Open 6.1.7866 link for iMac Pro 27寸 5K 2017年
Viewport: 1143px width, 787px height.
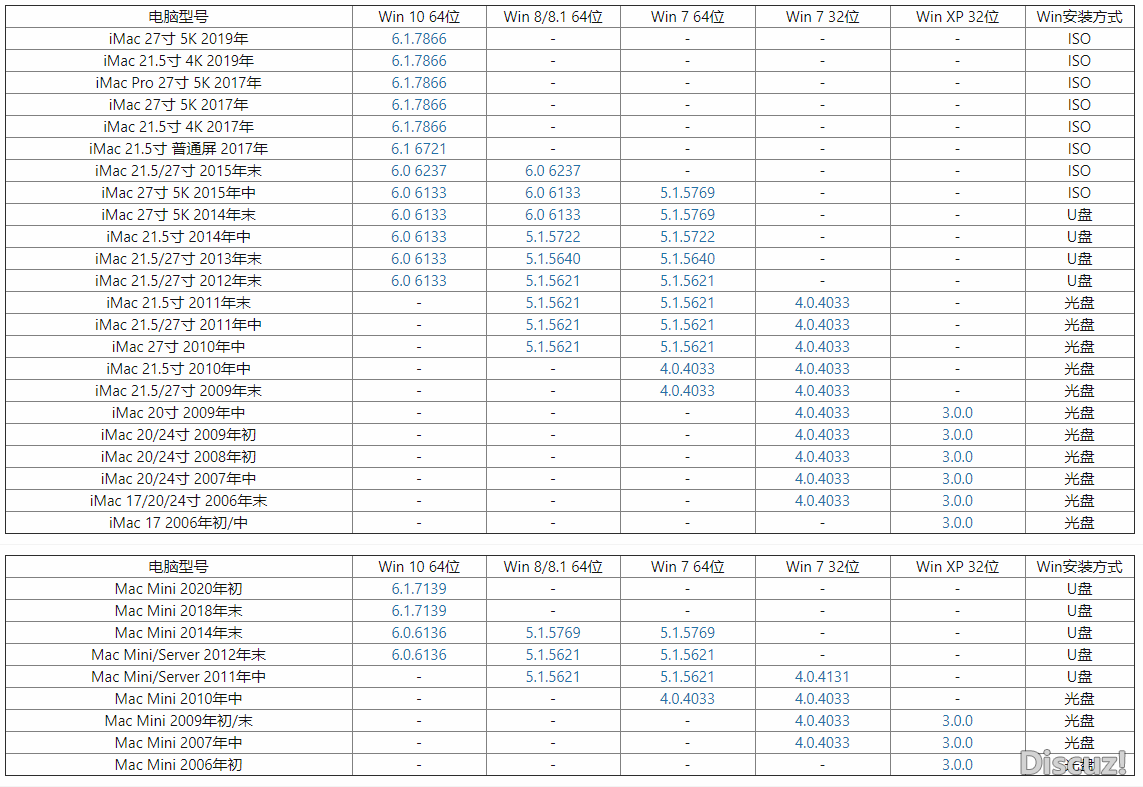click(419, 82)
